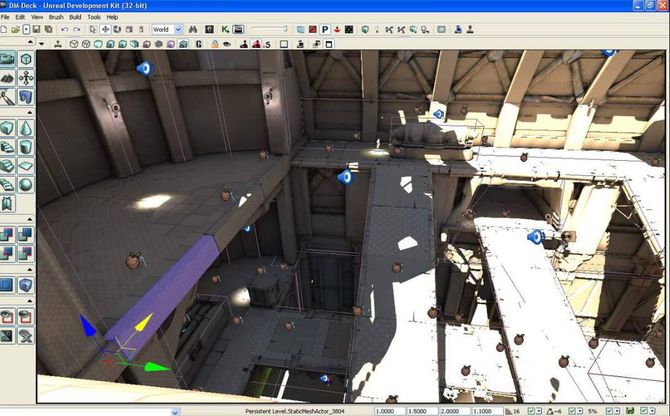Toggle the autosave checkbox beside floppy icon
Viewport: 670px width, 416px height.
(x=644, y=411)
